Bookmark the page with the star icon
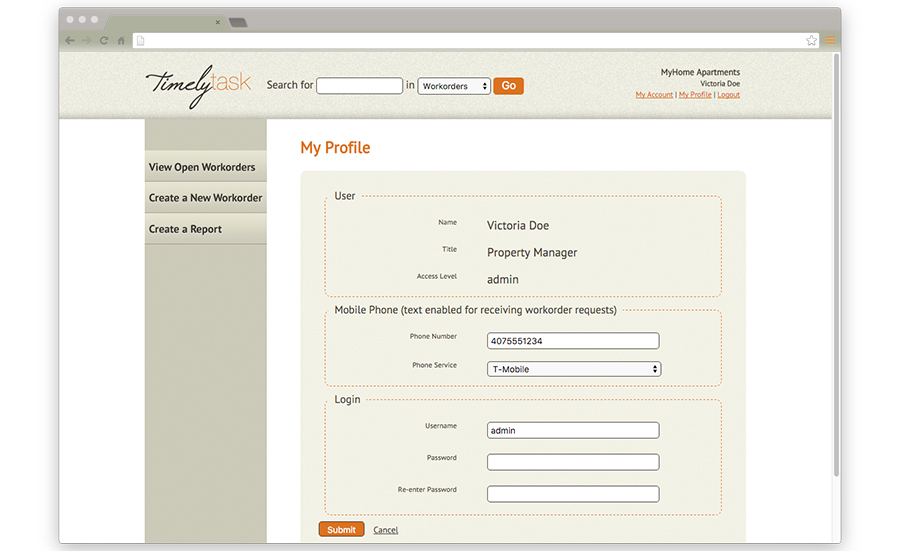This screenshot has height=551, width=900. tap(811, 41)
